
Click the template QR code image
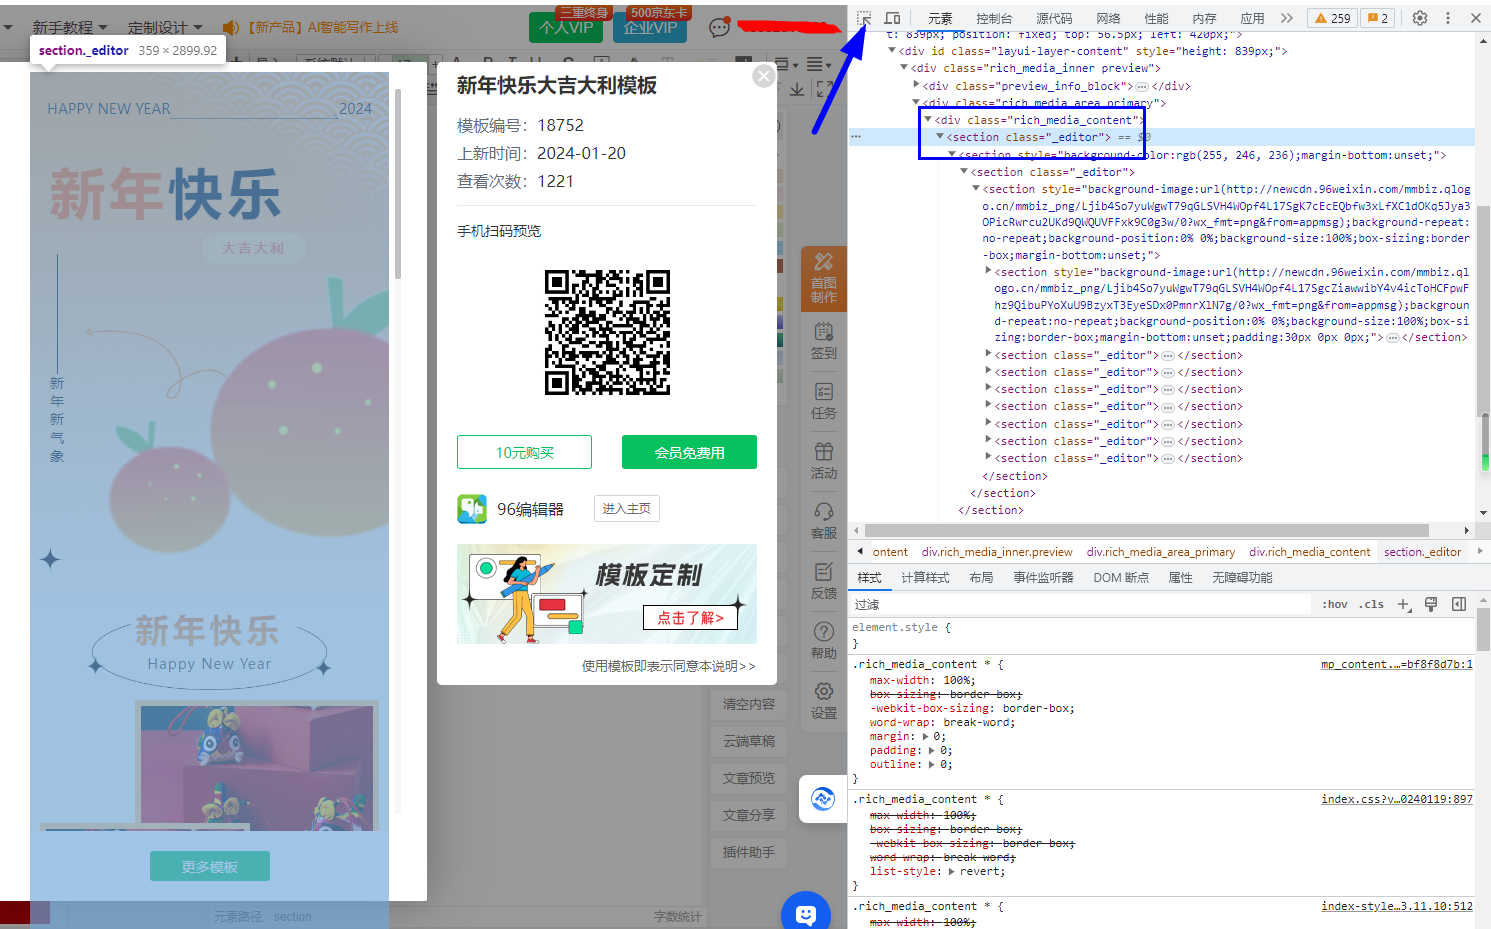pyautogui.click(x=607, y=332)
